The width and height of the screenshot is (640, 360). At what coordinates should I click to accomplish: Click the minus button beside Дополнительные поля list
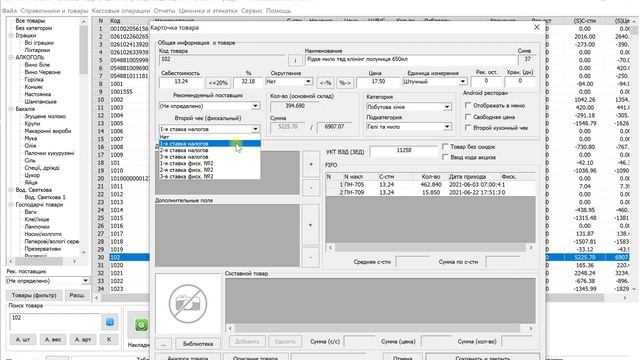tap(311, 258)
